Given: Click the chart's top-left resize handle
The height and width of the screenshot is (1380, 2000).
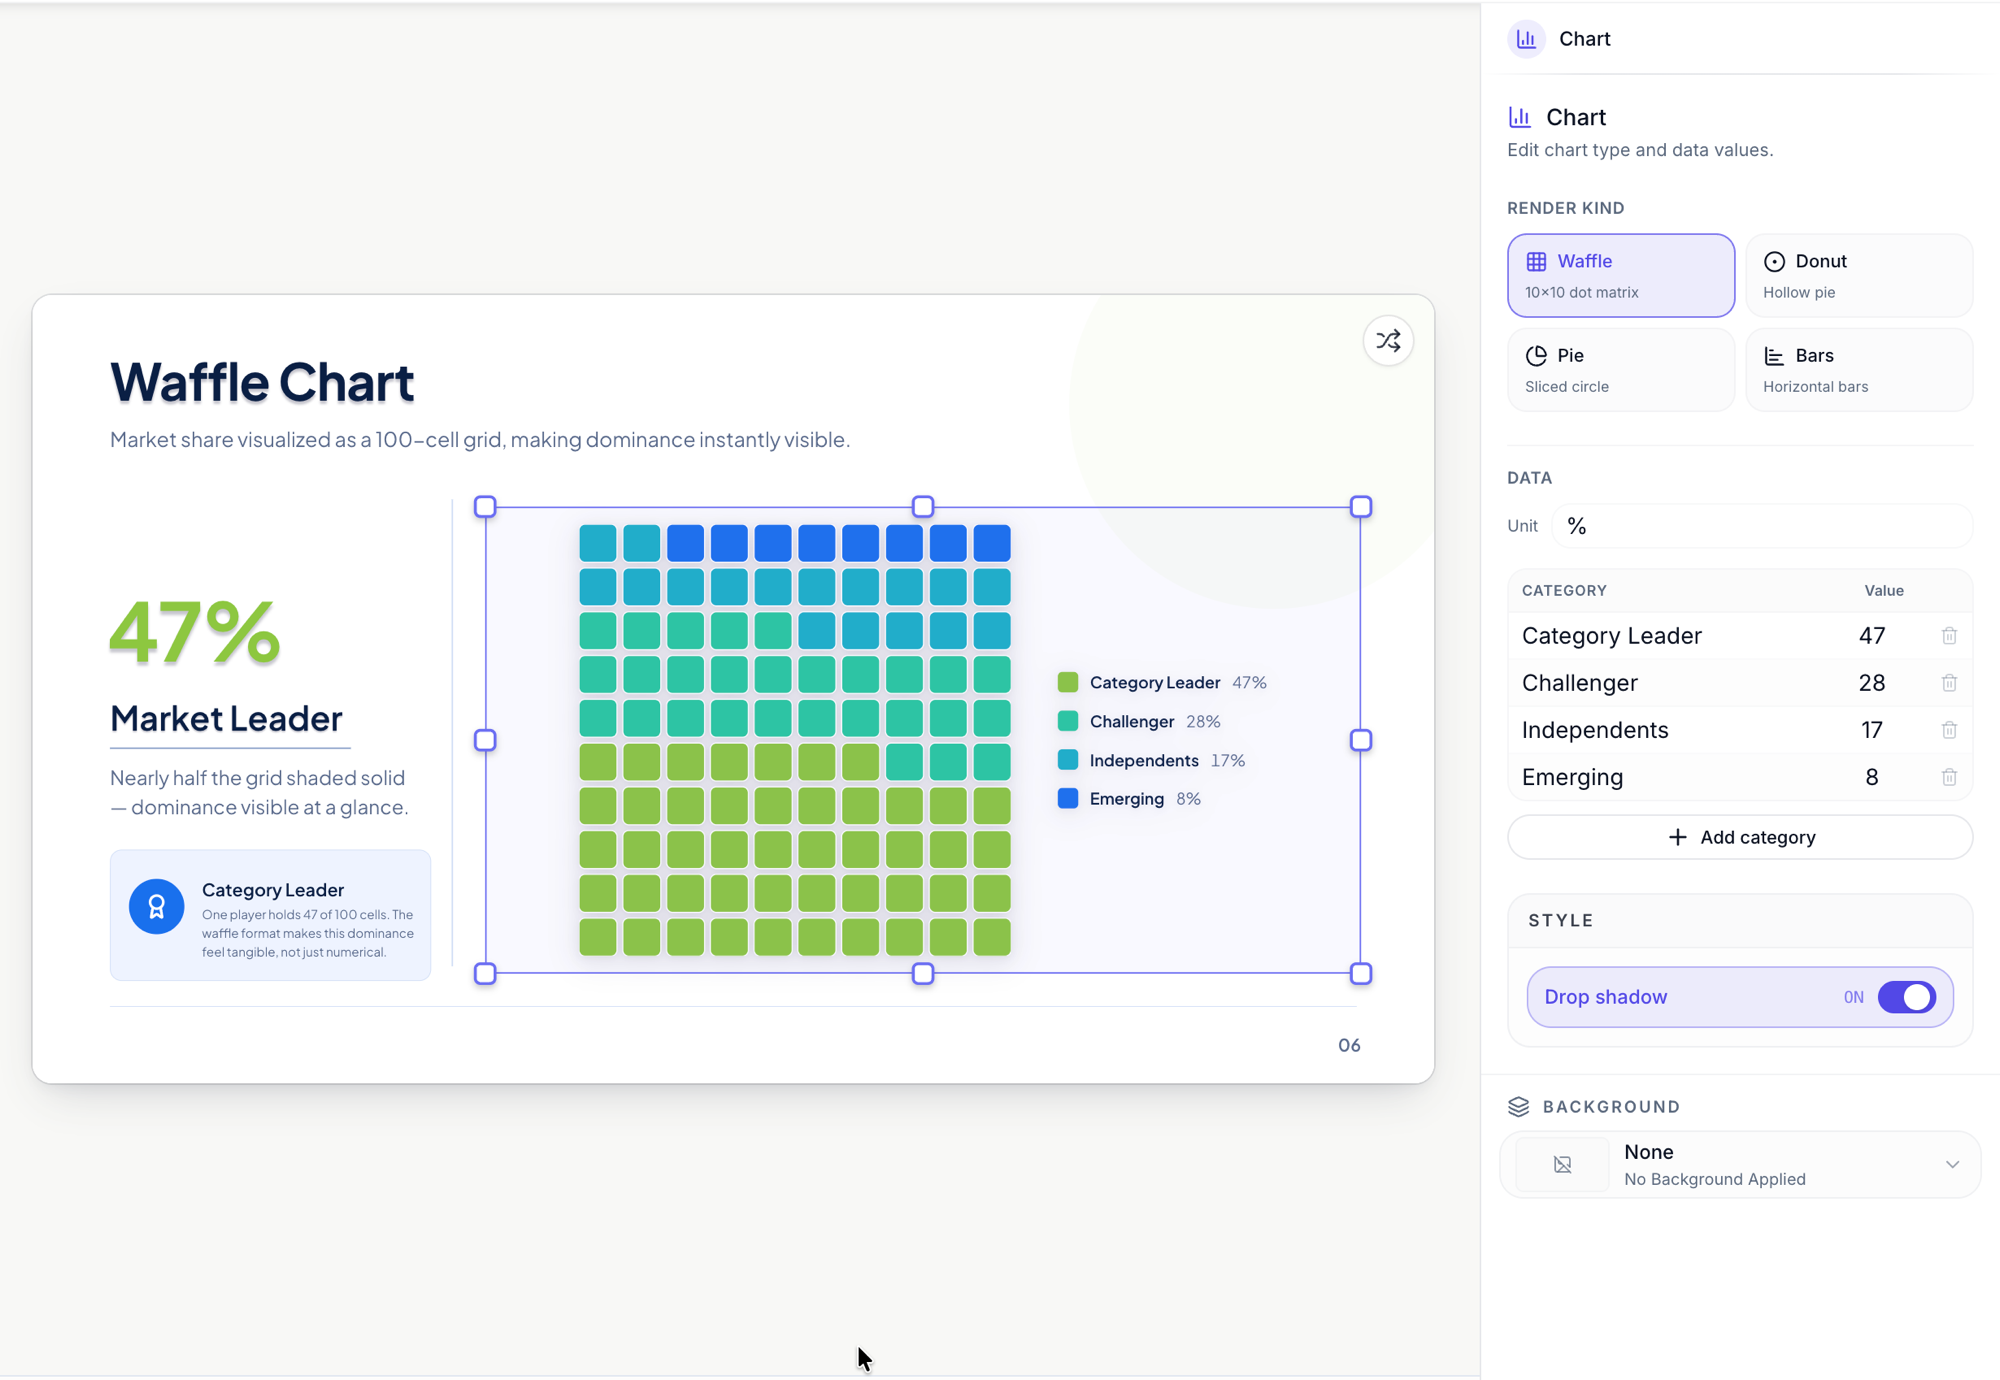Looking at the screenshot, I should click(x=485, y=507).
